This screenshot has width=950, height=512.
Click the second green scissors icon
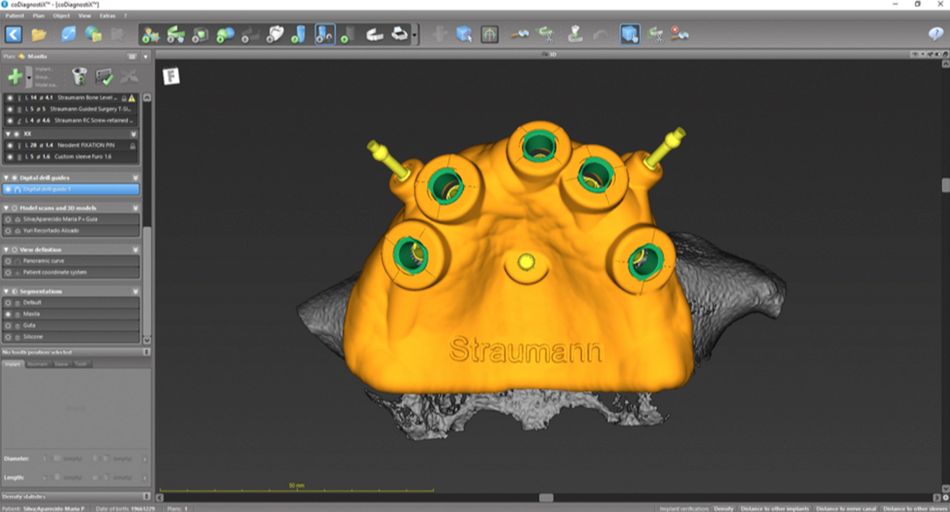tap(656, 35)
